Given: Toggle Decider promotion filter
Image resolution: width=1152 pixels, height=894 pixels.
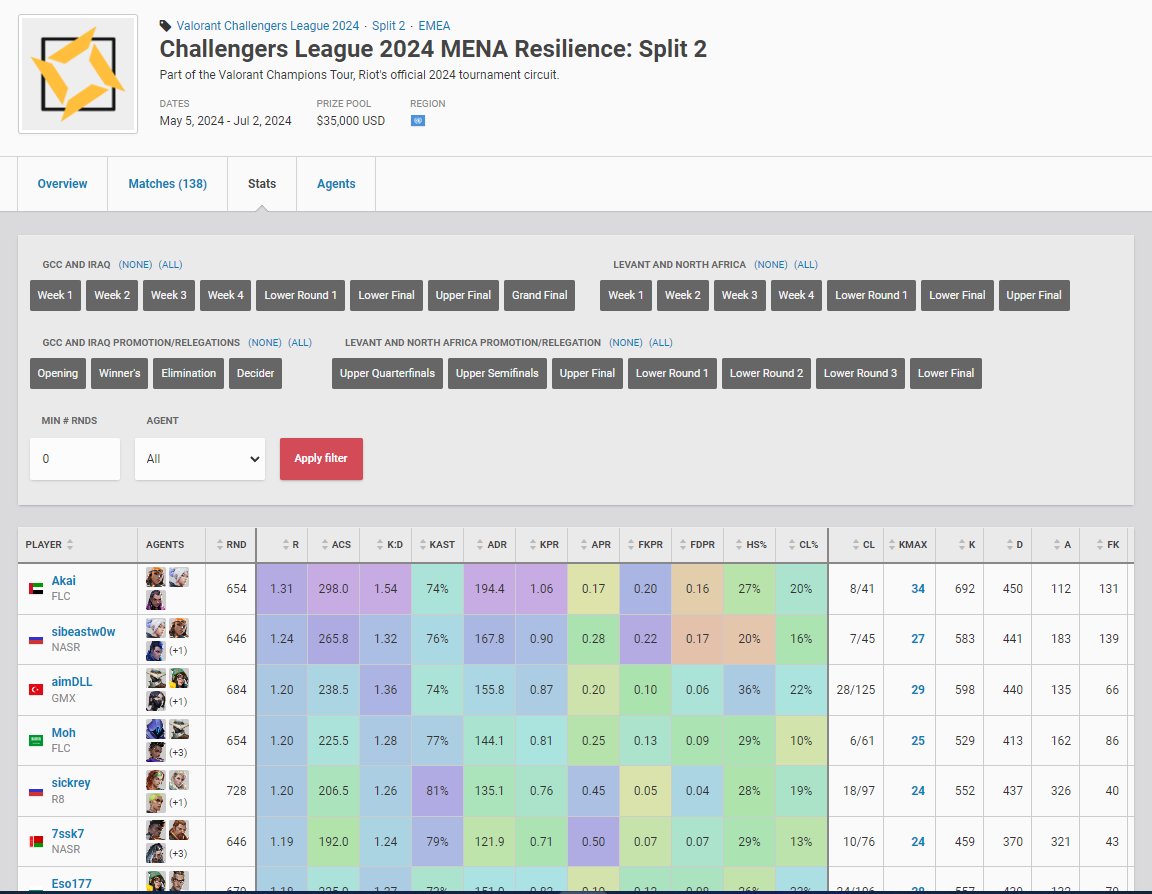Looking at the screenshot, I should [x=256, y=373].
